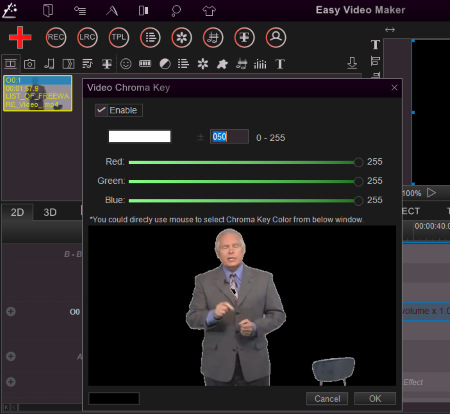Select the LIST_OF_FREEWARE video clip thumbnail
This screenshot has width=450, height=414.
coord(37,93)
